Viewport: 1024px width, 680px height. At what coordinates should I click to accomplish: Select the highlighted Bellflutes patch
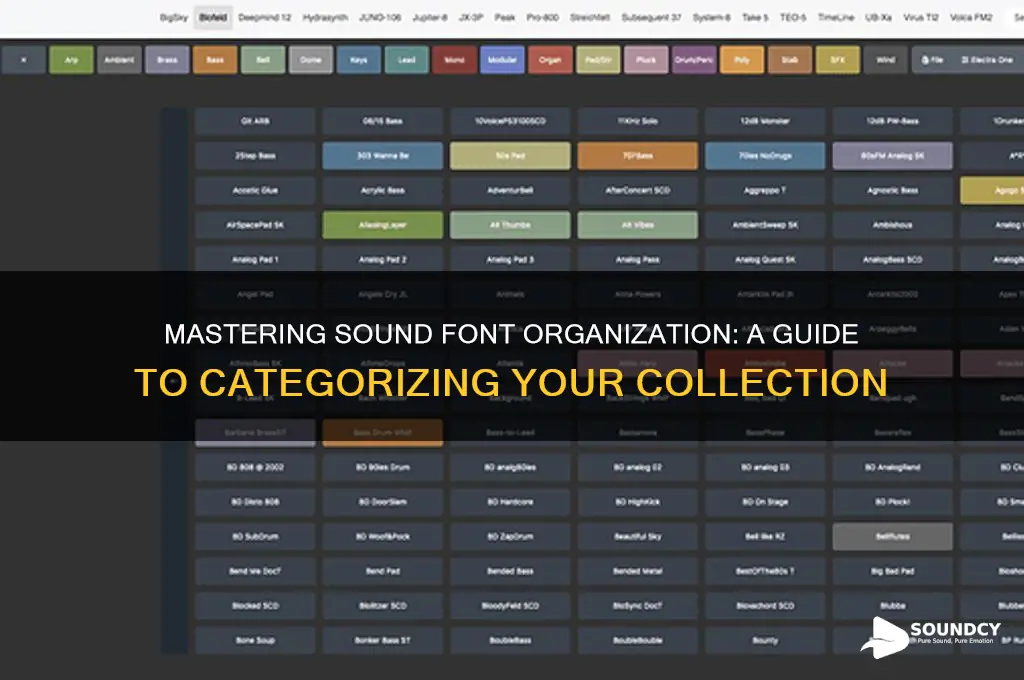point(893,537)
